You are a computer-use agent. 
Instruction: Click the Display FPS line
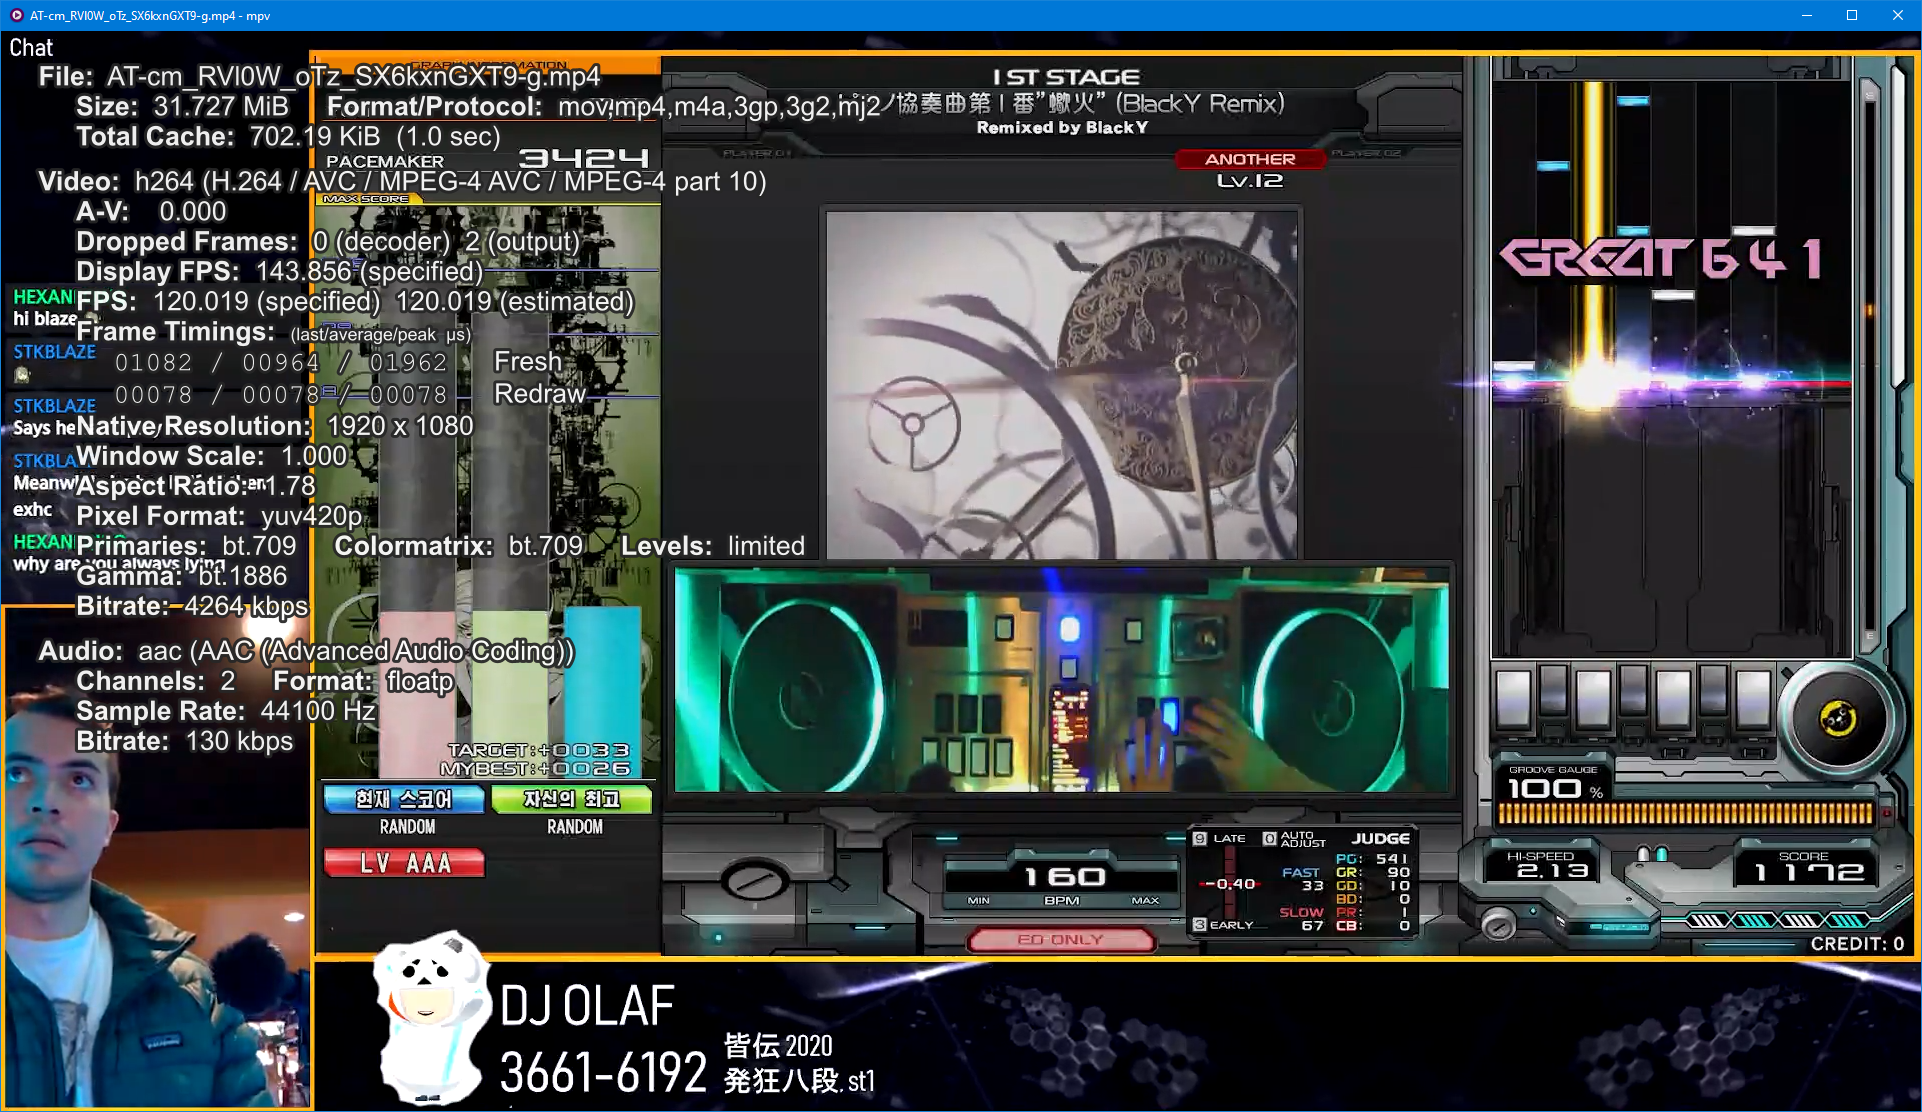[x=280, y=271]
